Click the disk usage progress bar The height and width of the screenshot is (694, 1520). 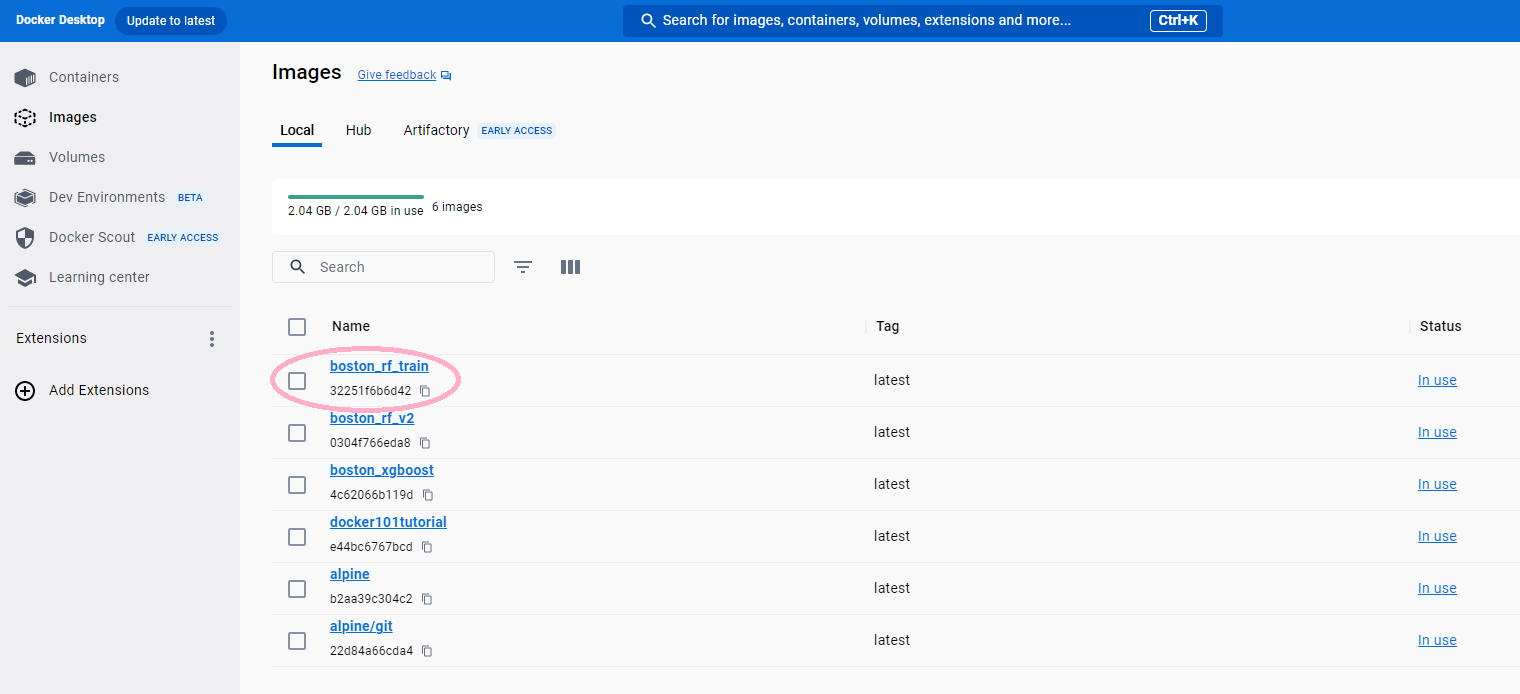point(355,197)
